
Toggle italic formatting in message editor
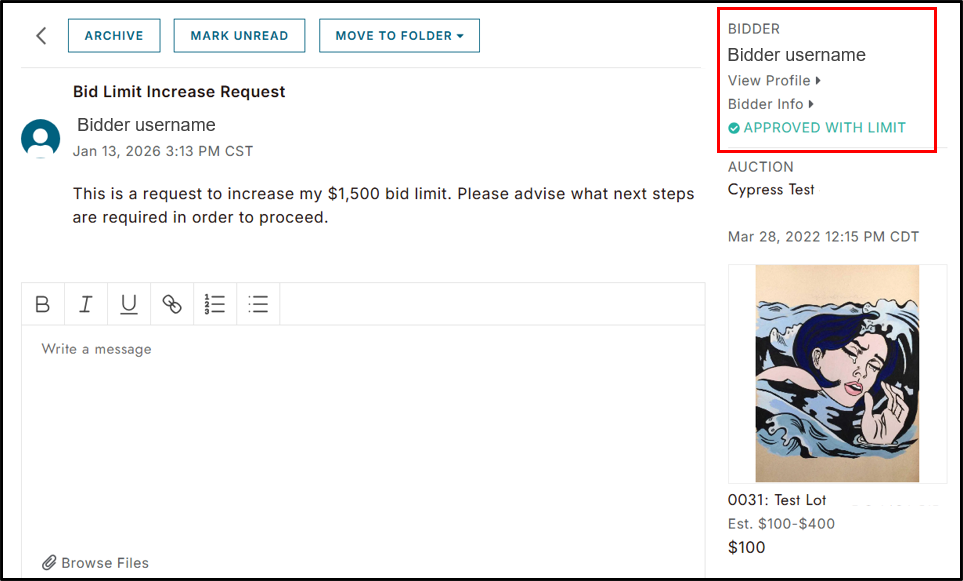point(86,304)
